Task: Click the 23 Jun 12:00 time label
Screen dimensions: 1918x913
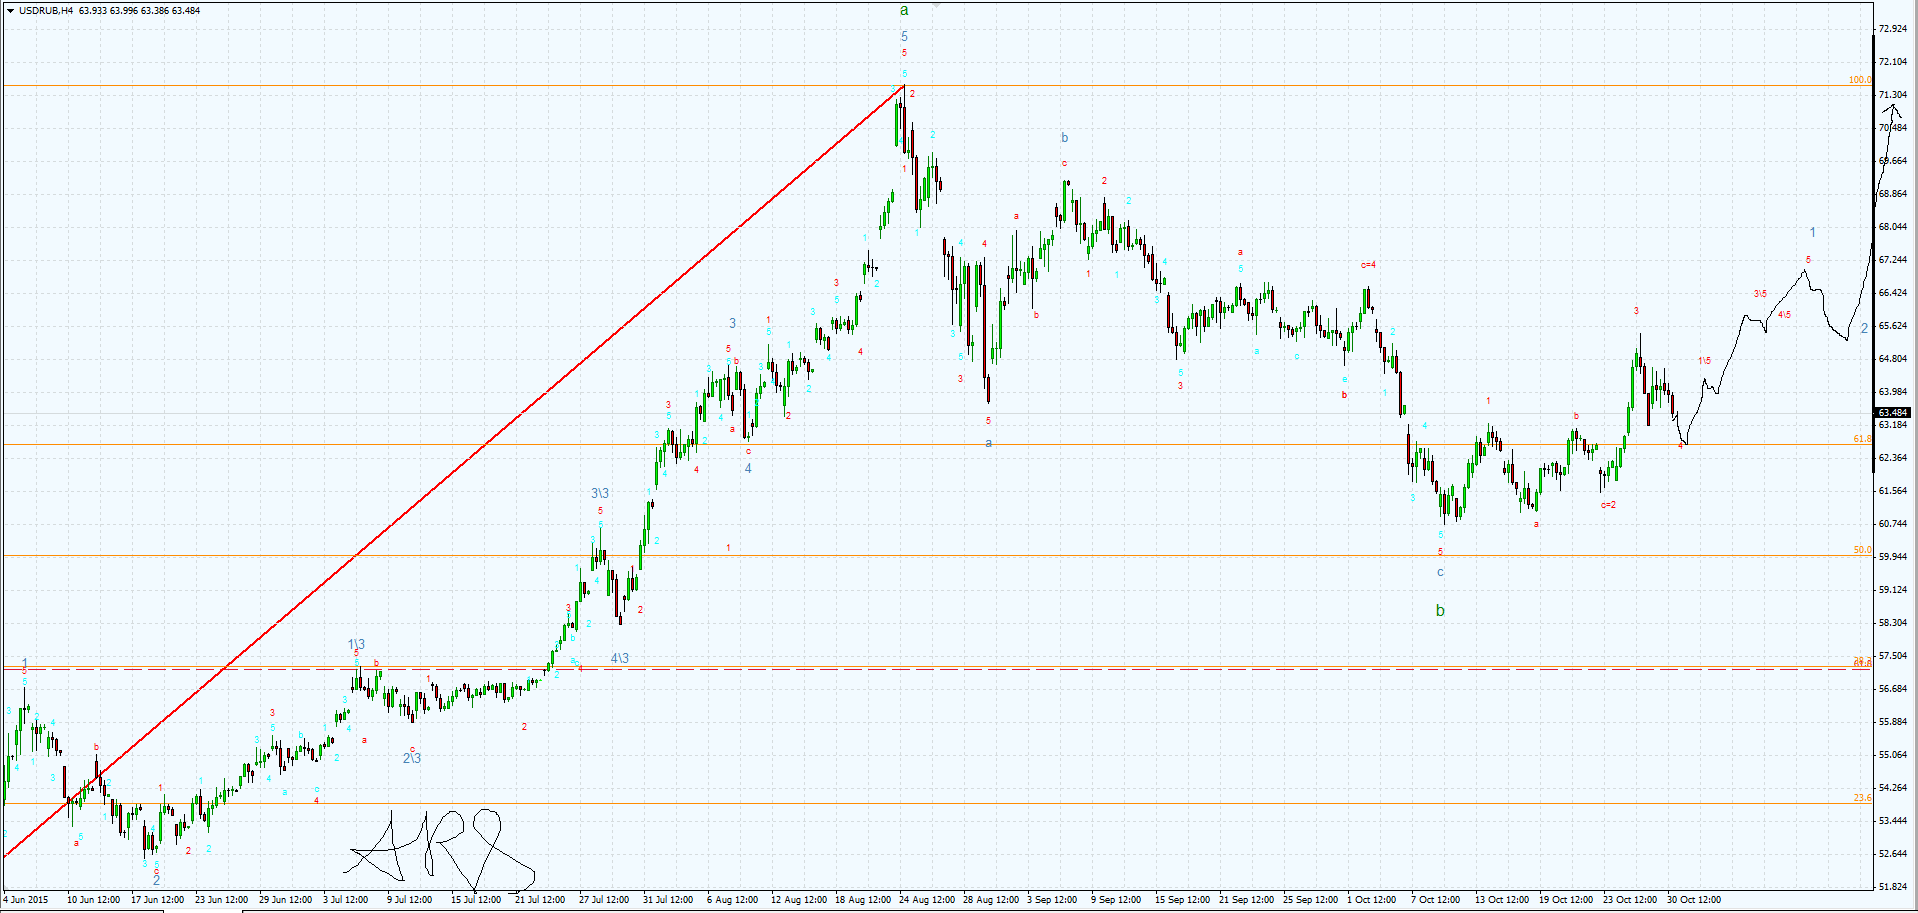Action: point(221,900)
